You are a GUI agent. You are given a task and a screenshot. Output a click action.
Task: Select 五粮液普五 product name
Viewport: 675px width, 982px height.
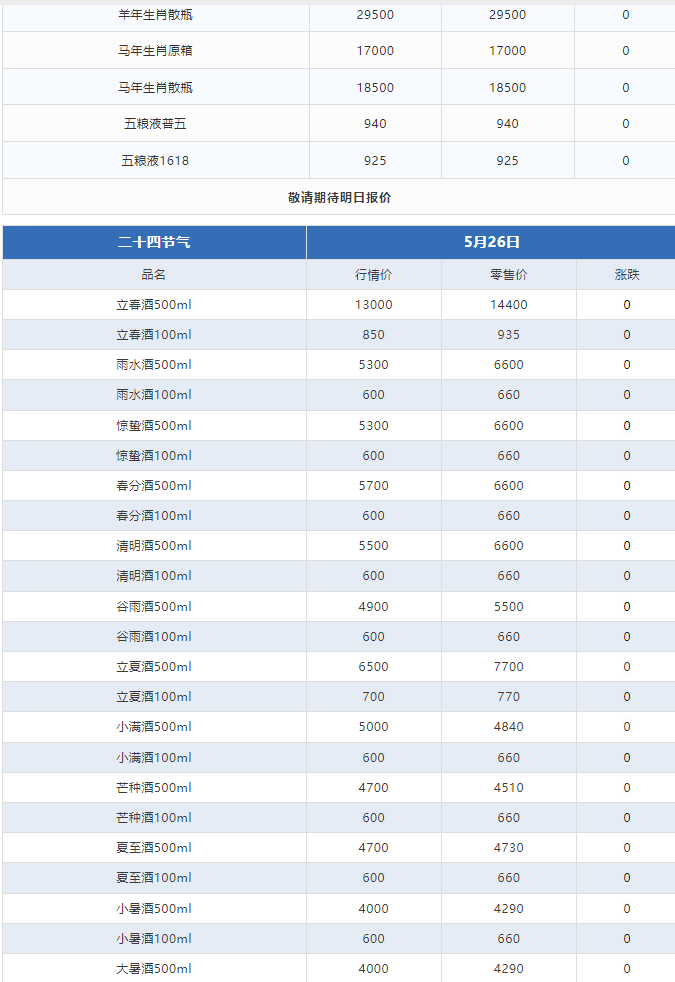(155, 123)
